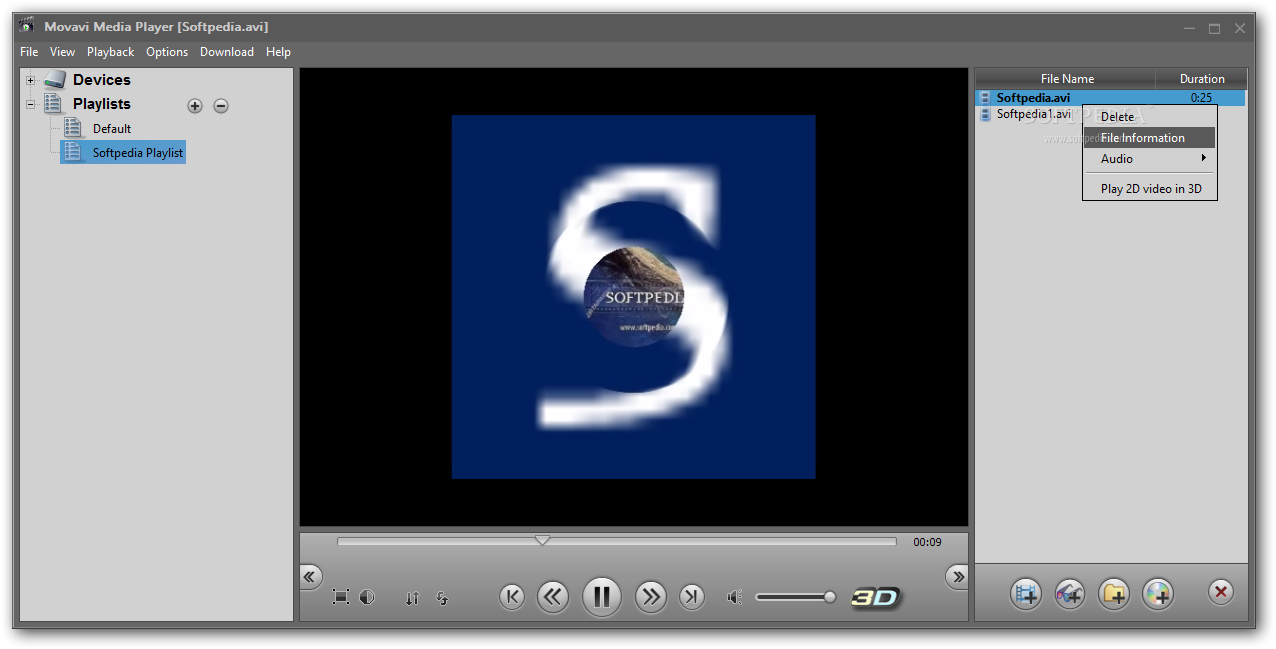Collapse the right playlist panel arrow
This screenshot has height=649, width=1276.
click(x=957, y=576)
